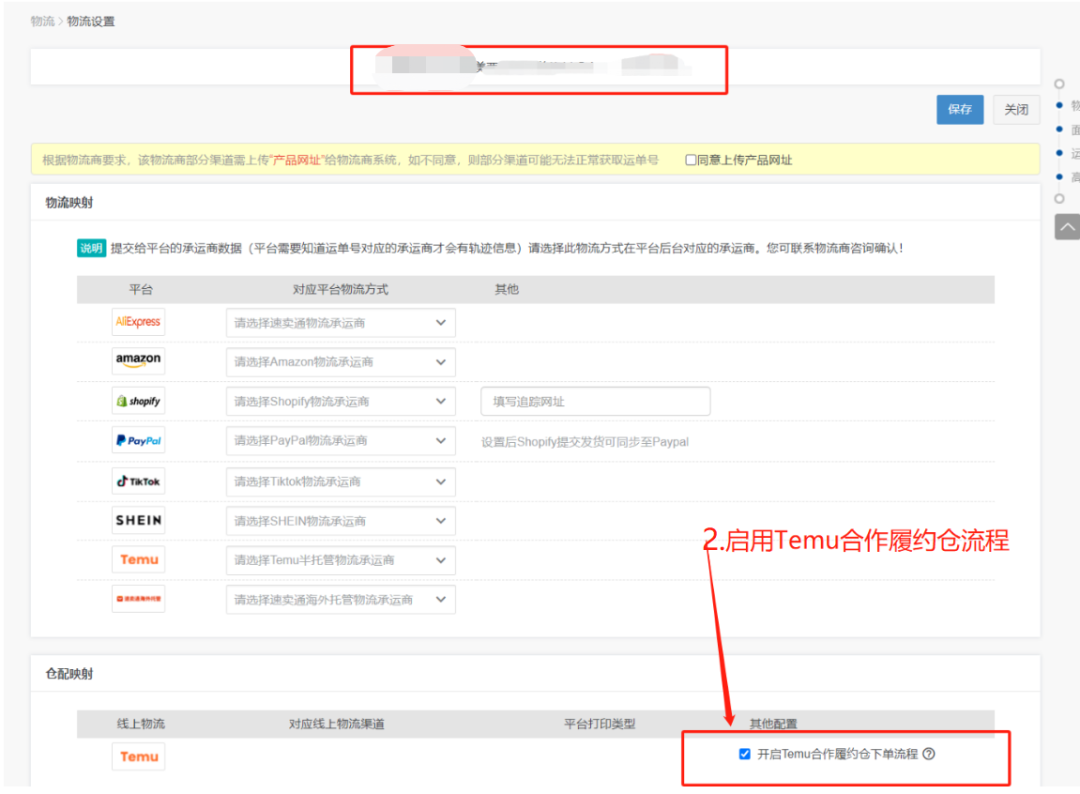
Task: Click the Amazon platform logo
Action: click(138, 360)
